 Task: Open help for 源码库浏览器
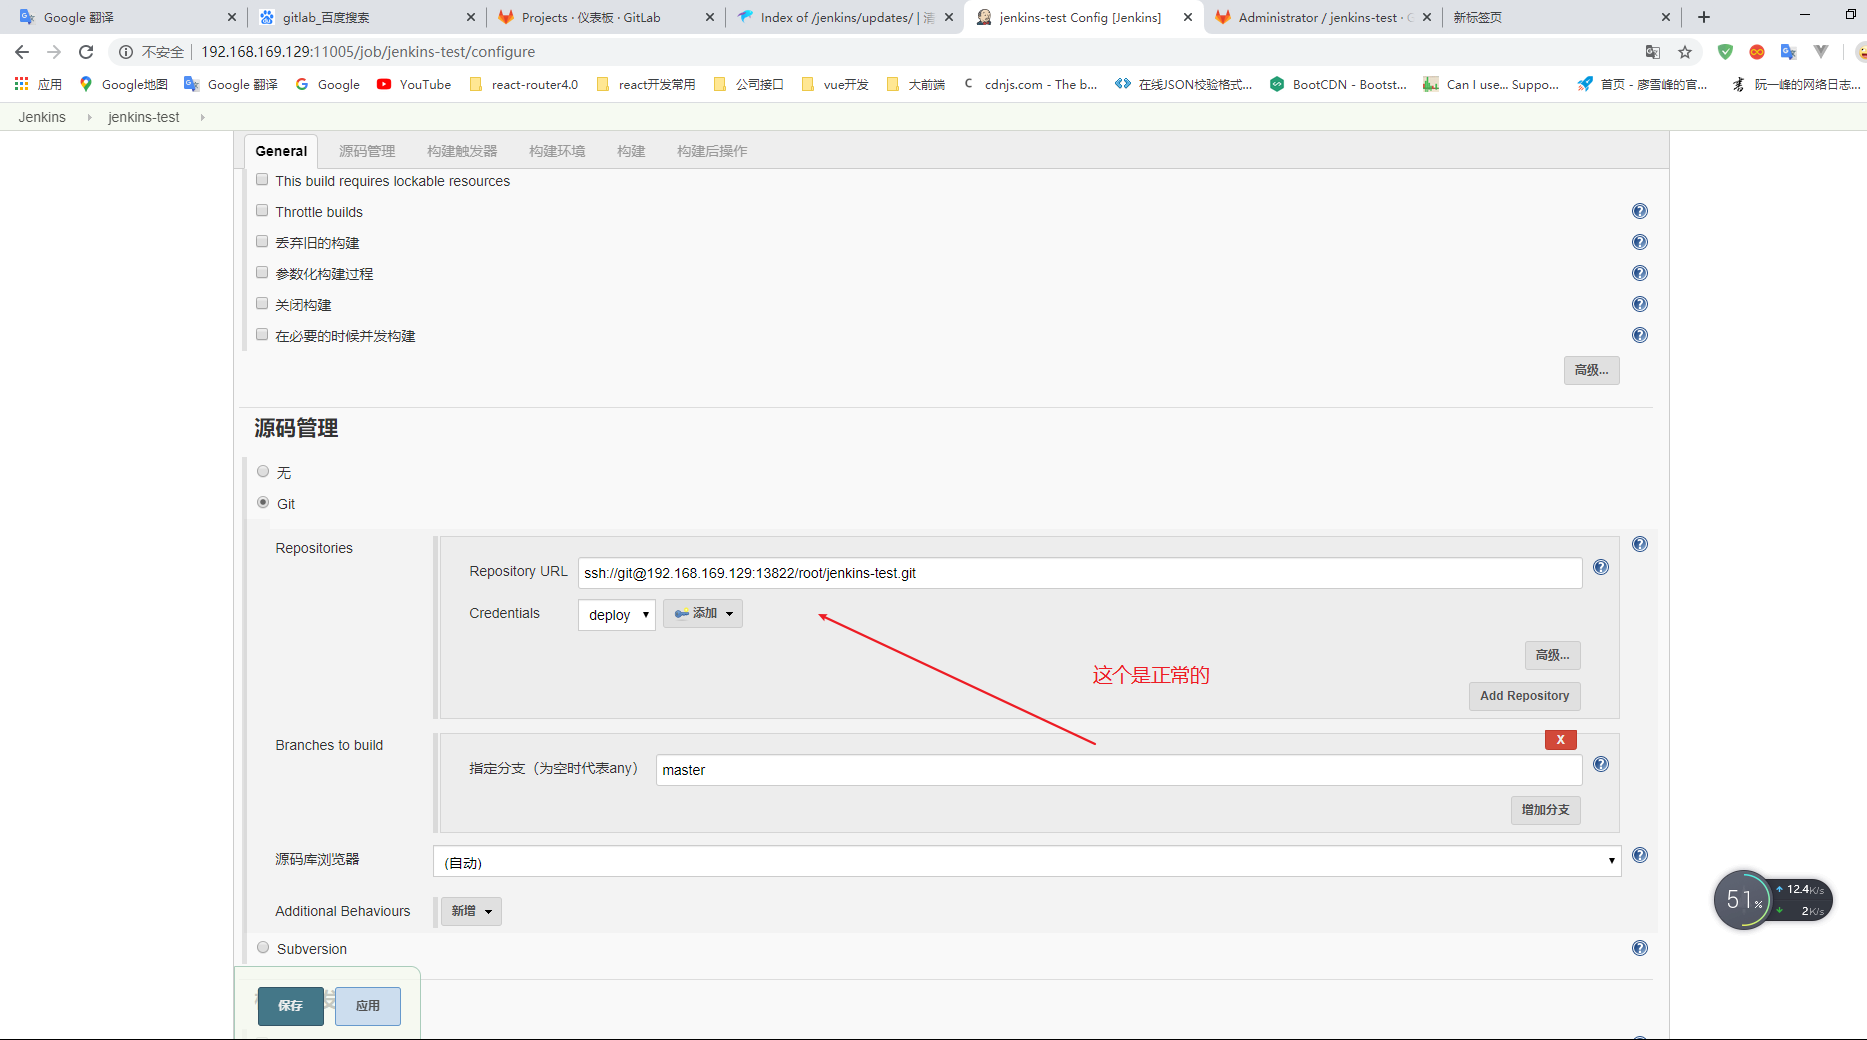point(1640,855)
